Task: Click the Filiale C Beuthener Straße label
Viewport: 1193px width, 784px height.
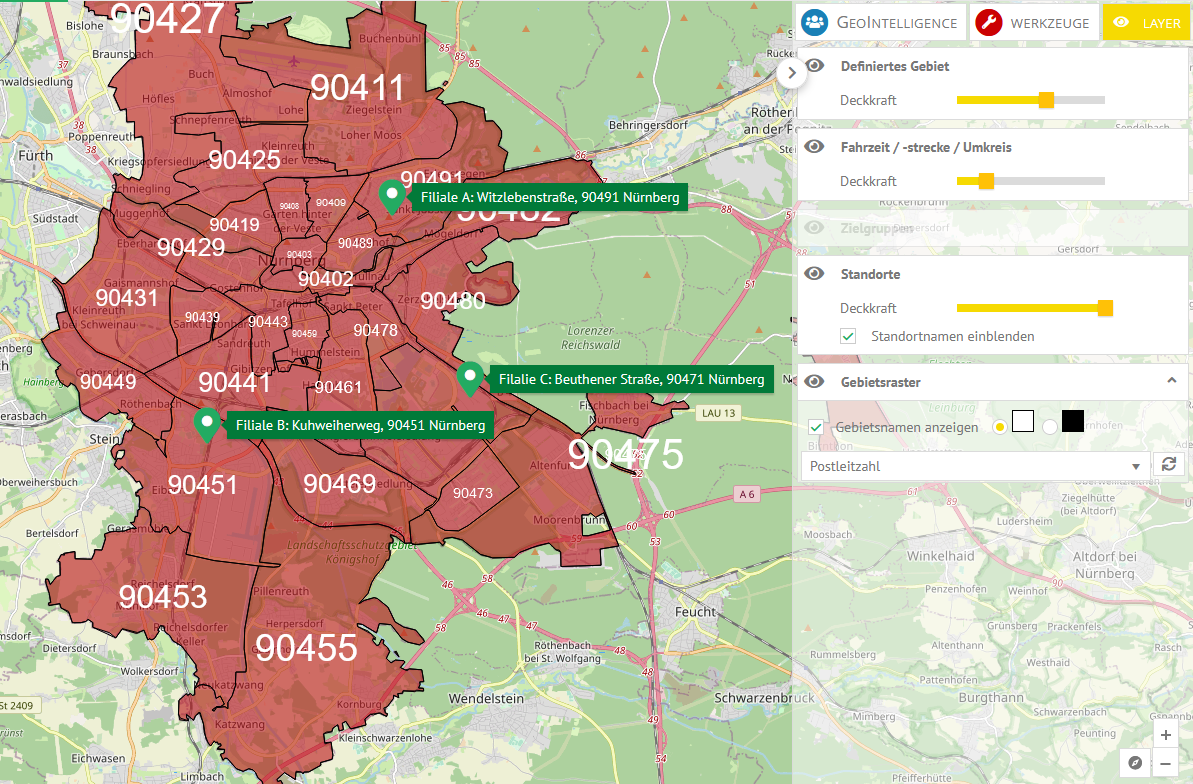Action: tap(631, 379)
